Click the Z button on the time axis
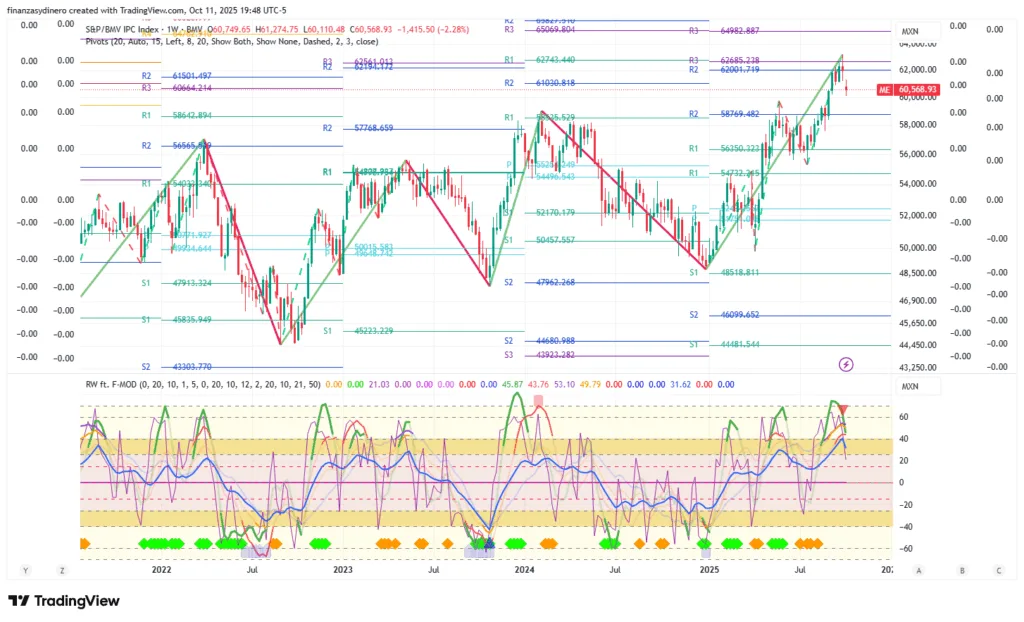1024x622 pixels. (x=62, y=570)
